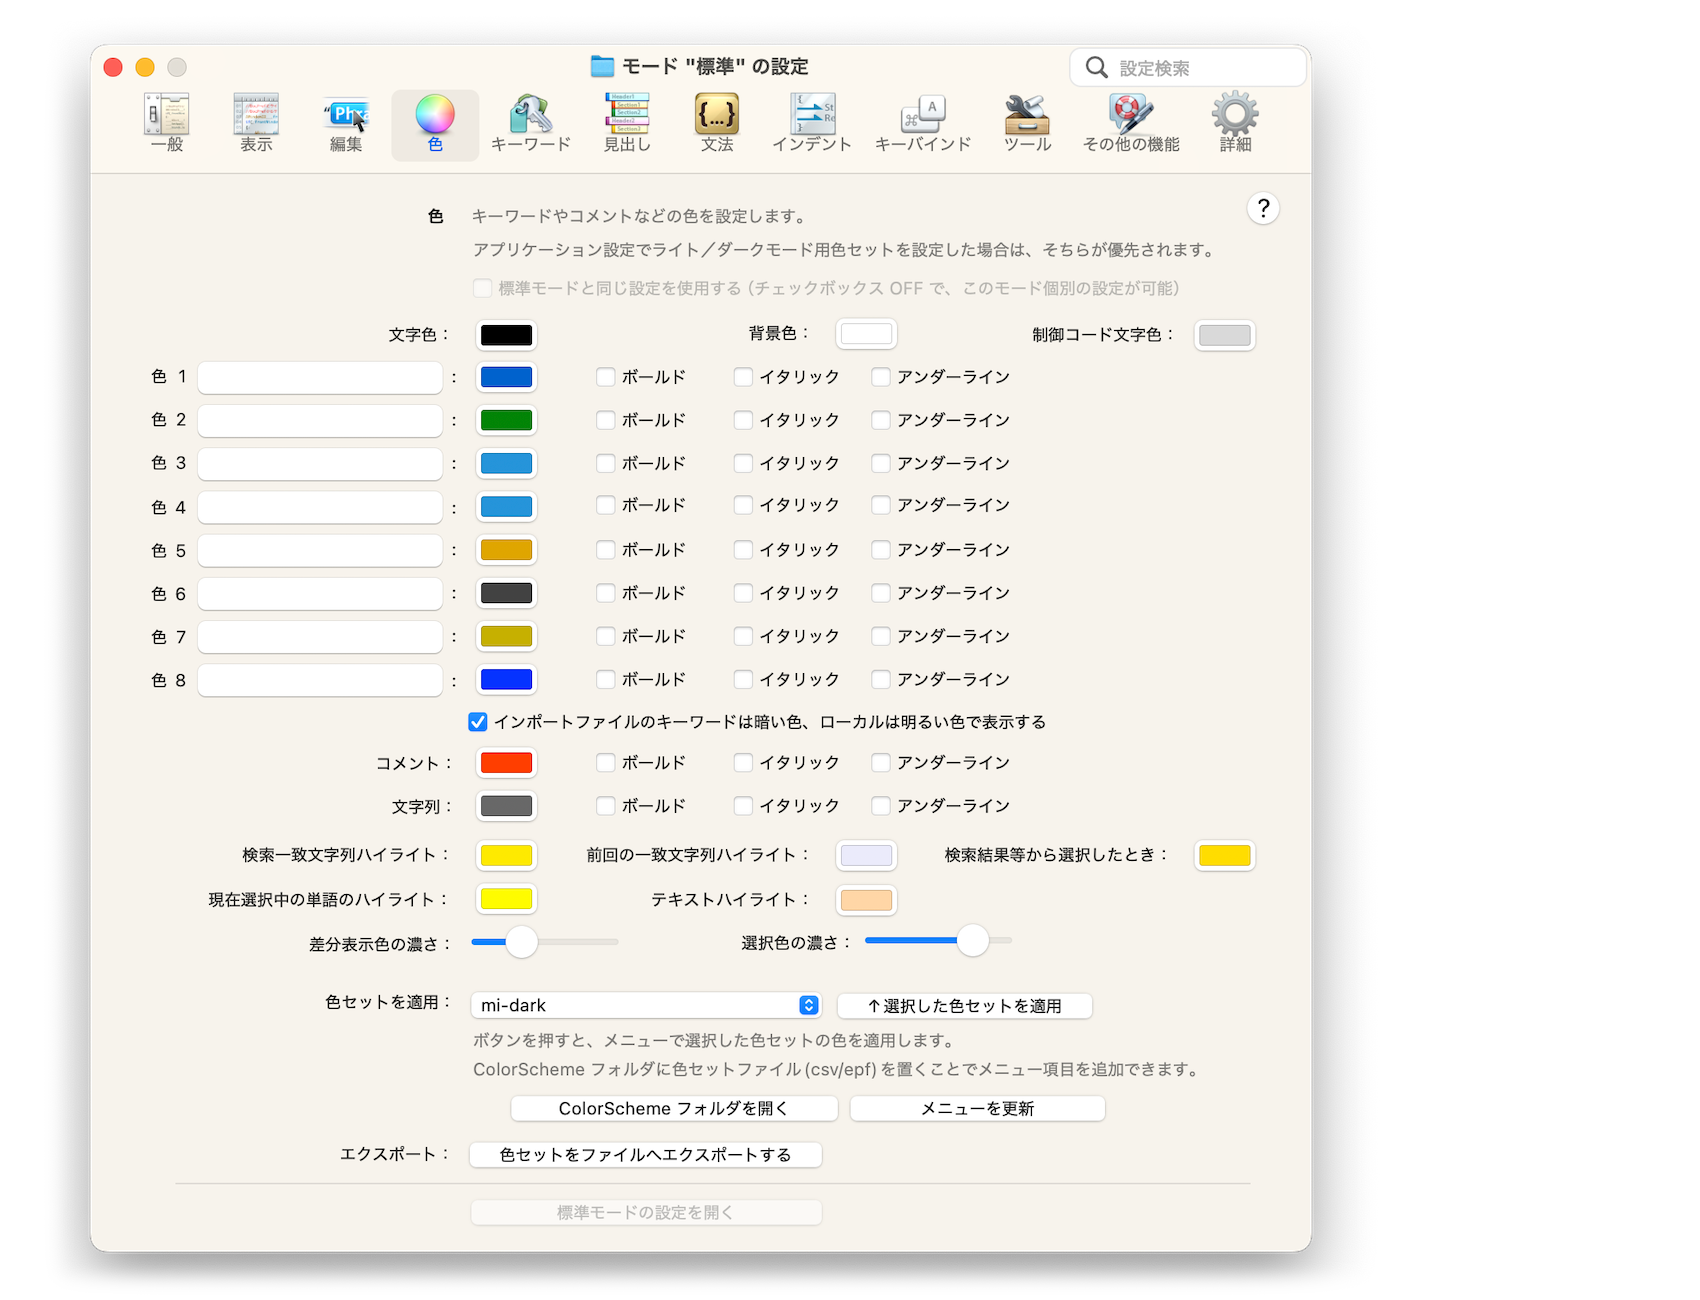The width and height of the screenshot is (1700, 1300).
Task: Open the 表示 (Display) settings pane
Action: 256,124
